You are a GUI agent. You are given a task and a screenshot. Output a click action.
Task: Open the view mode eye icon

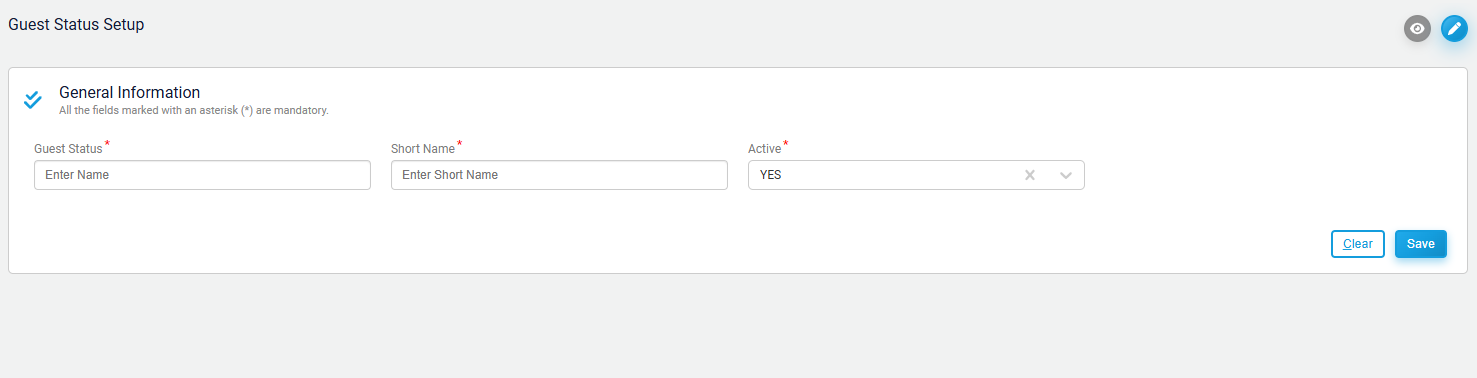coord(1417,29)
